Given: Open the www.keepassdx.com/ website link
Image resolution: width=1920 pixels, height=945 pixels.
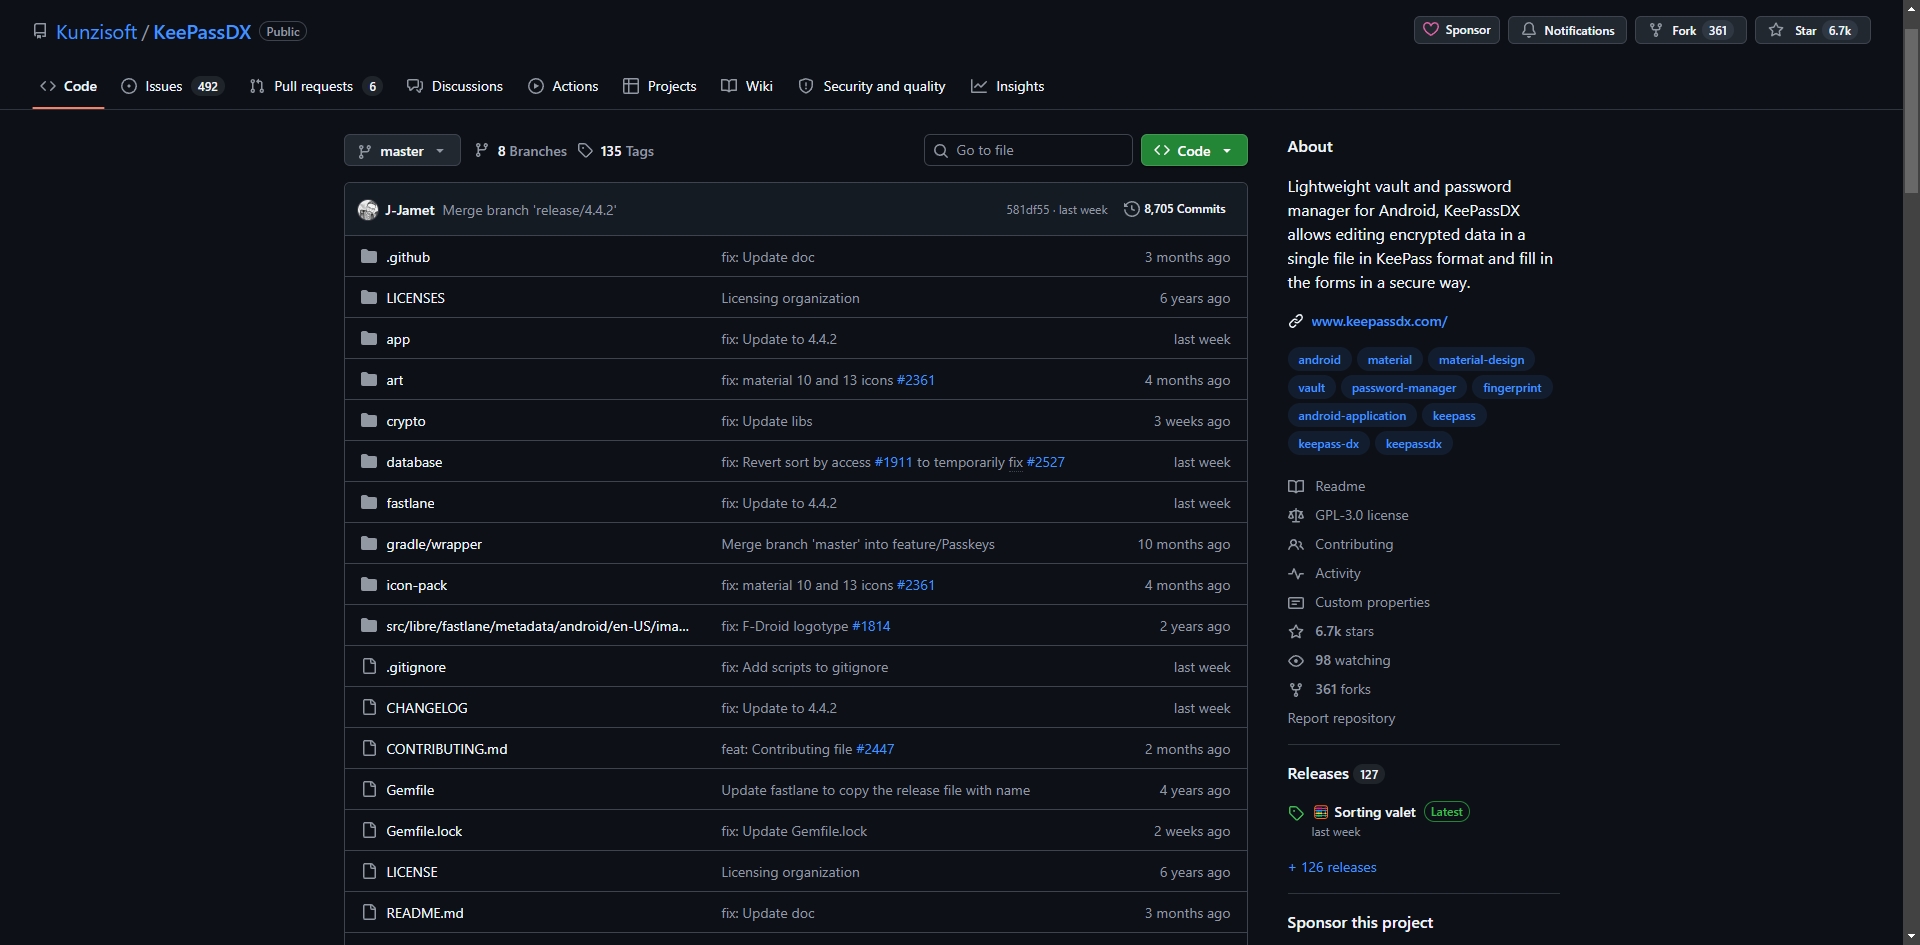Looking at the screenshot, I should click(1379, 321).
